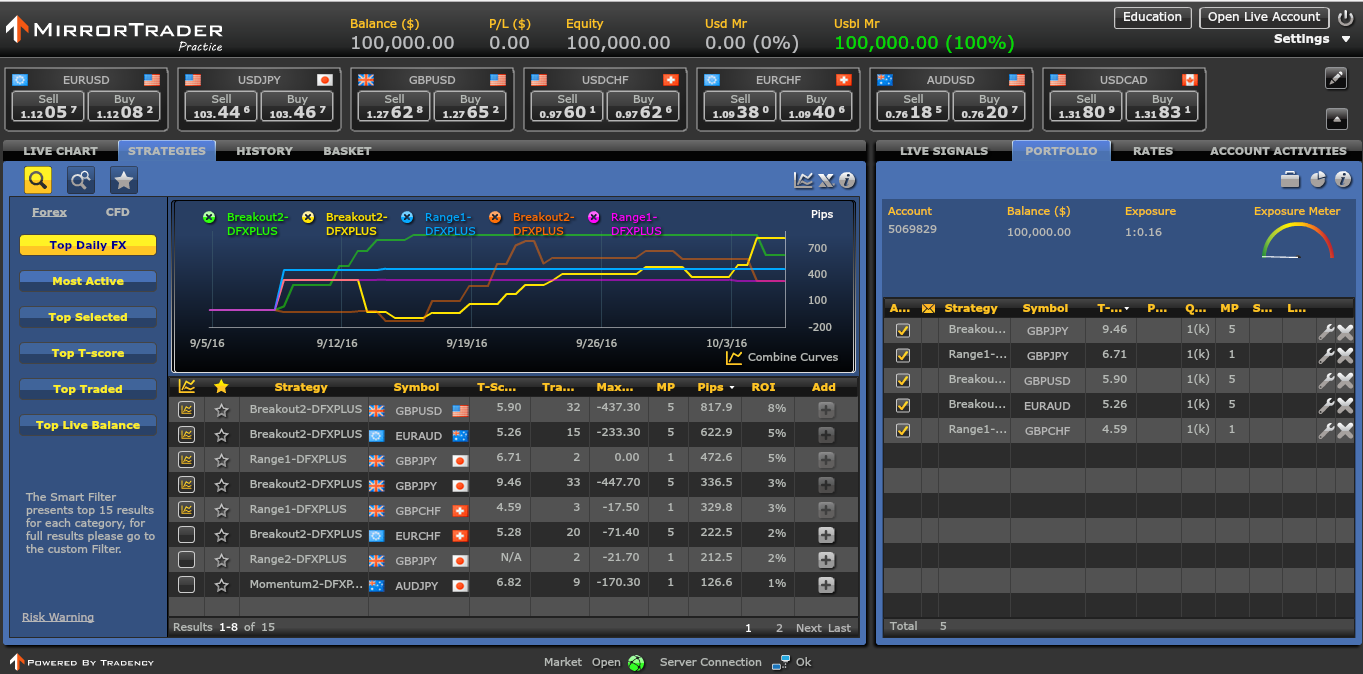This screenshot has width=1363, height=674.
Task: Click the USDJPY Sell price button
Action: click(222, 106)
